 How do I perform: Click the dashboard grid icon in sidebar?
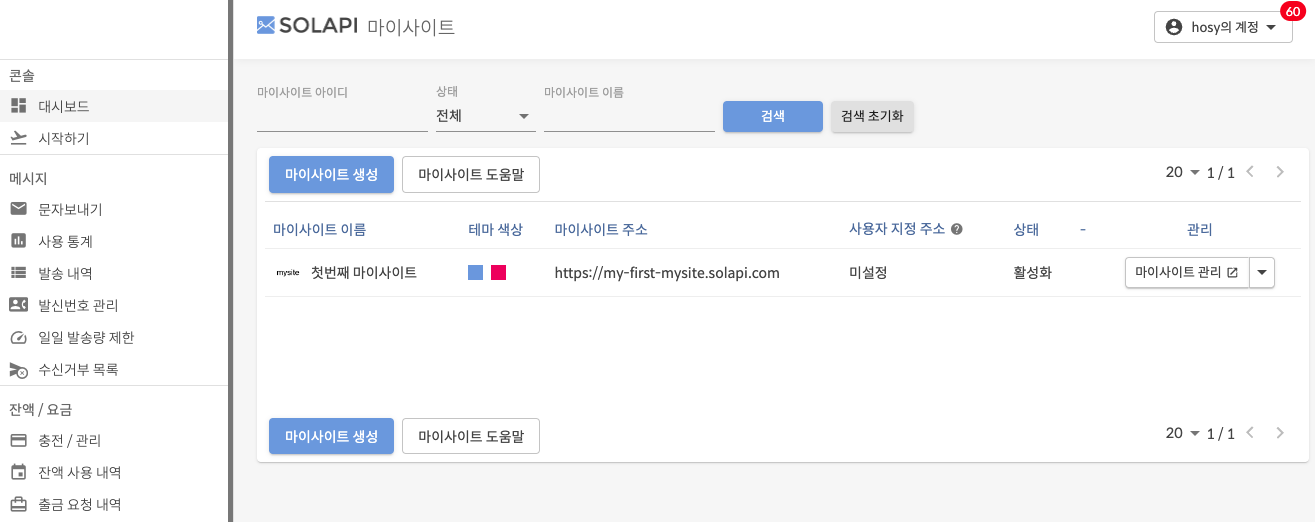(x=18, y=106)
